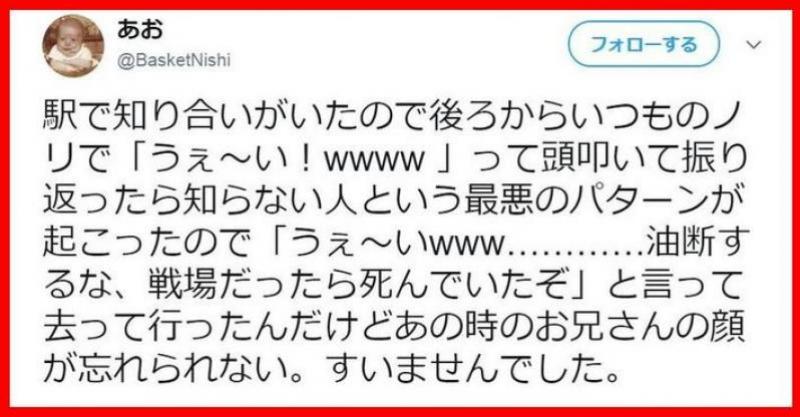Open the @BasketNishi handle link
Screen dimensions: 800x417
click(x=174, y=60)
